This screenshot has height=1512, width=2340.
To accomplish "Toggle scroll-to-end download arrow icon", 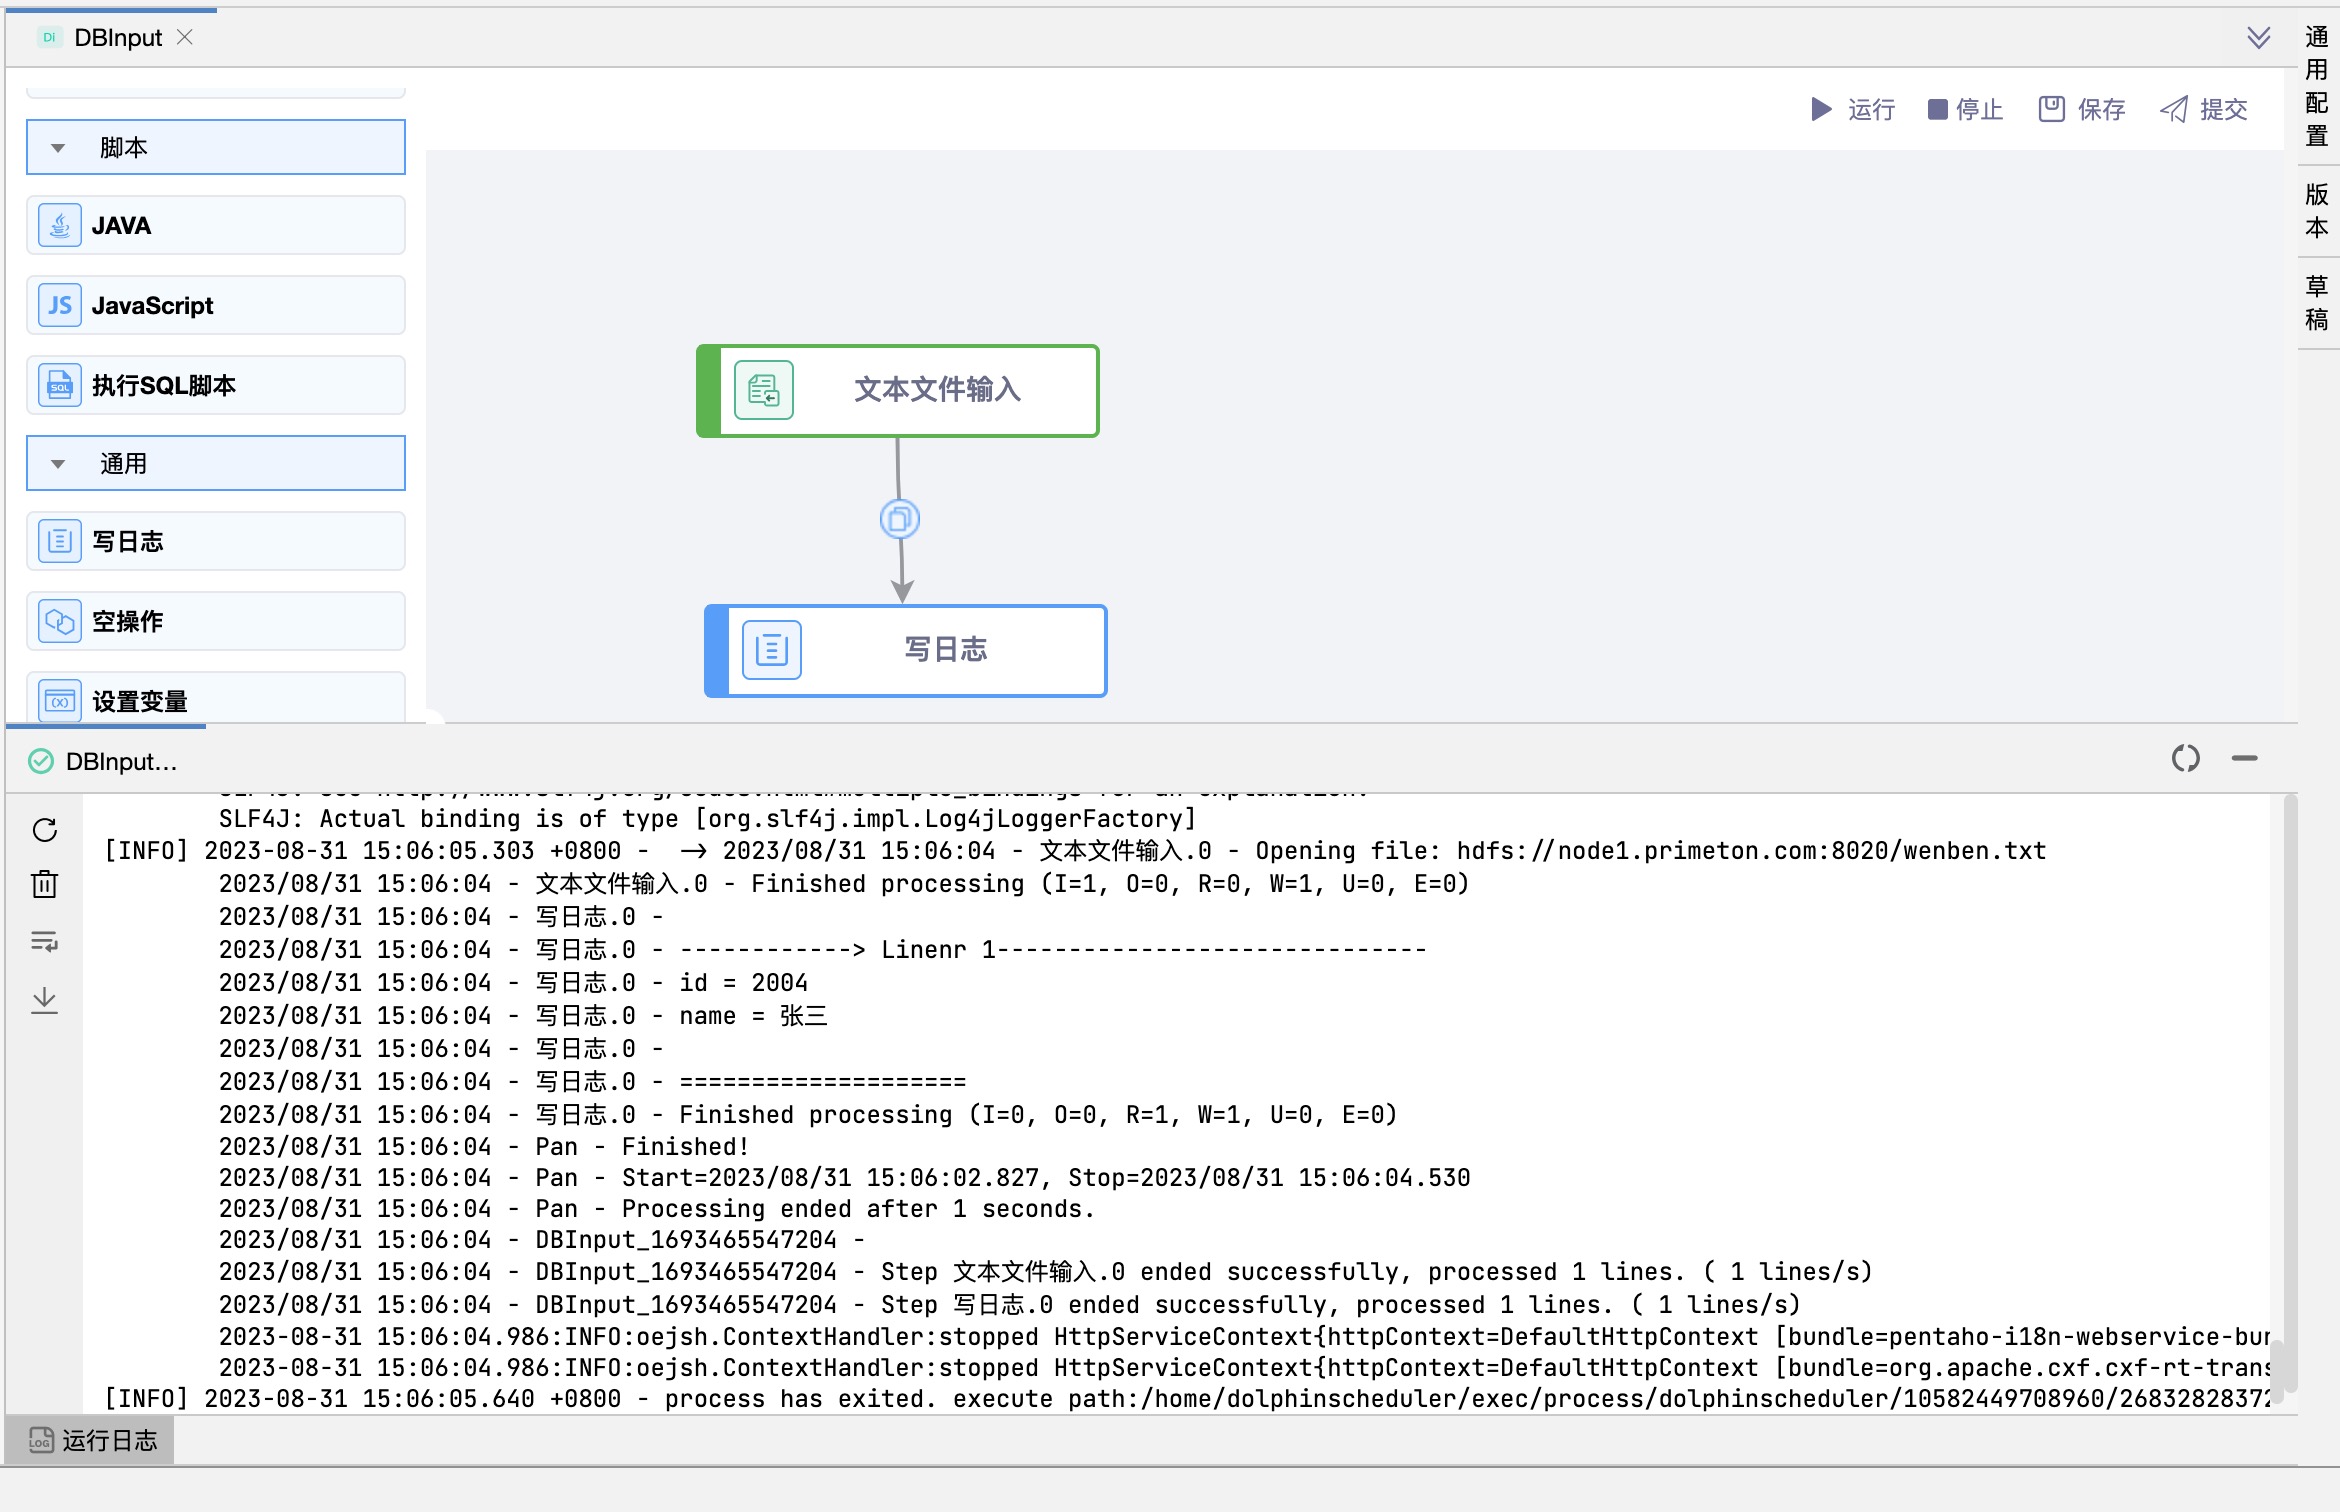I will point(45,999).
